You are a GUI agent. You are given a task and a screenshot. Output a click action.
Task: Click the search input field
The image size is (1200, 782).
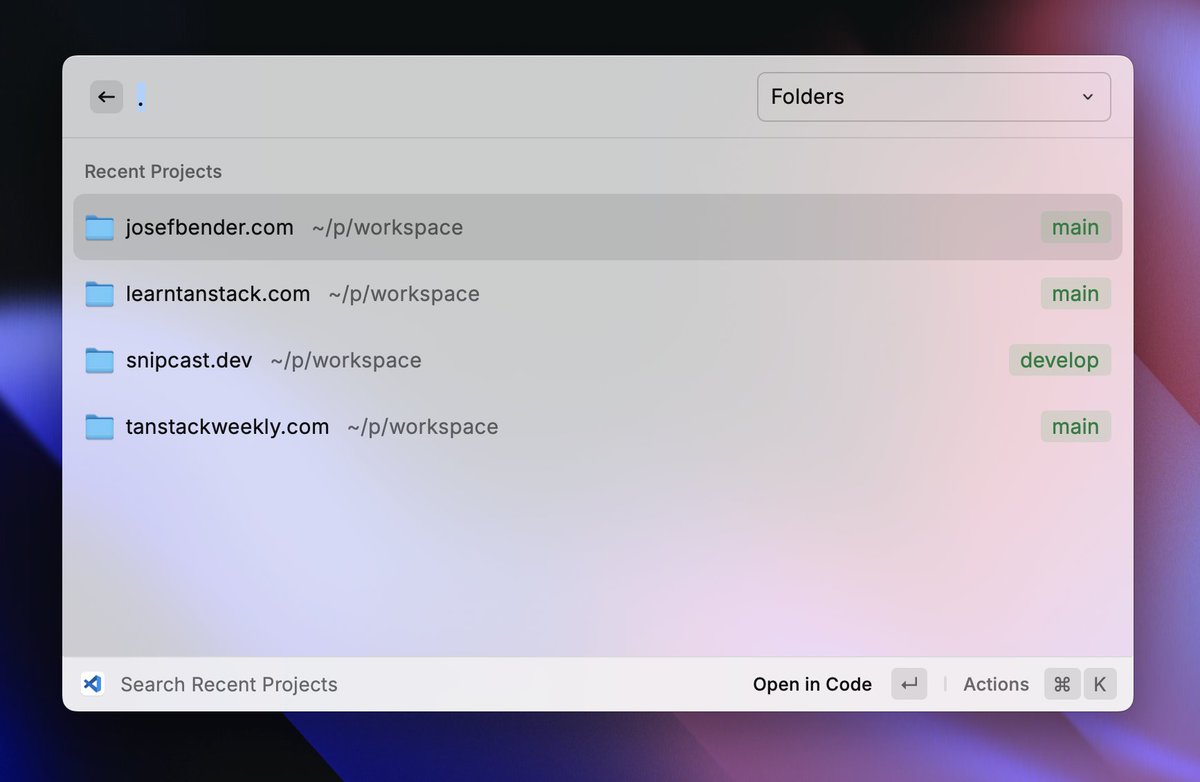point(440,97)
